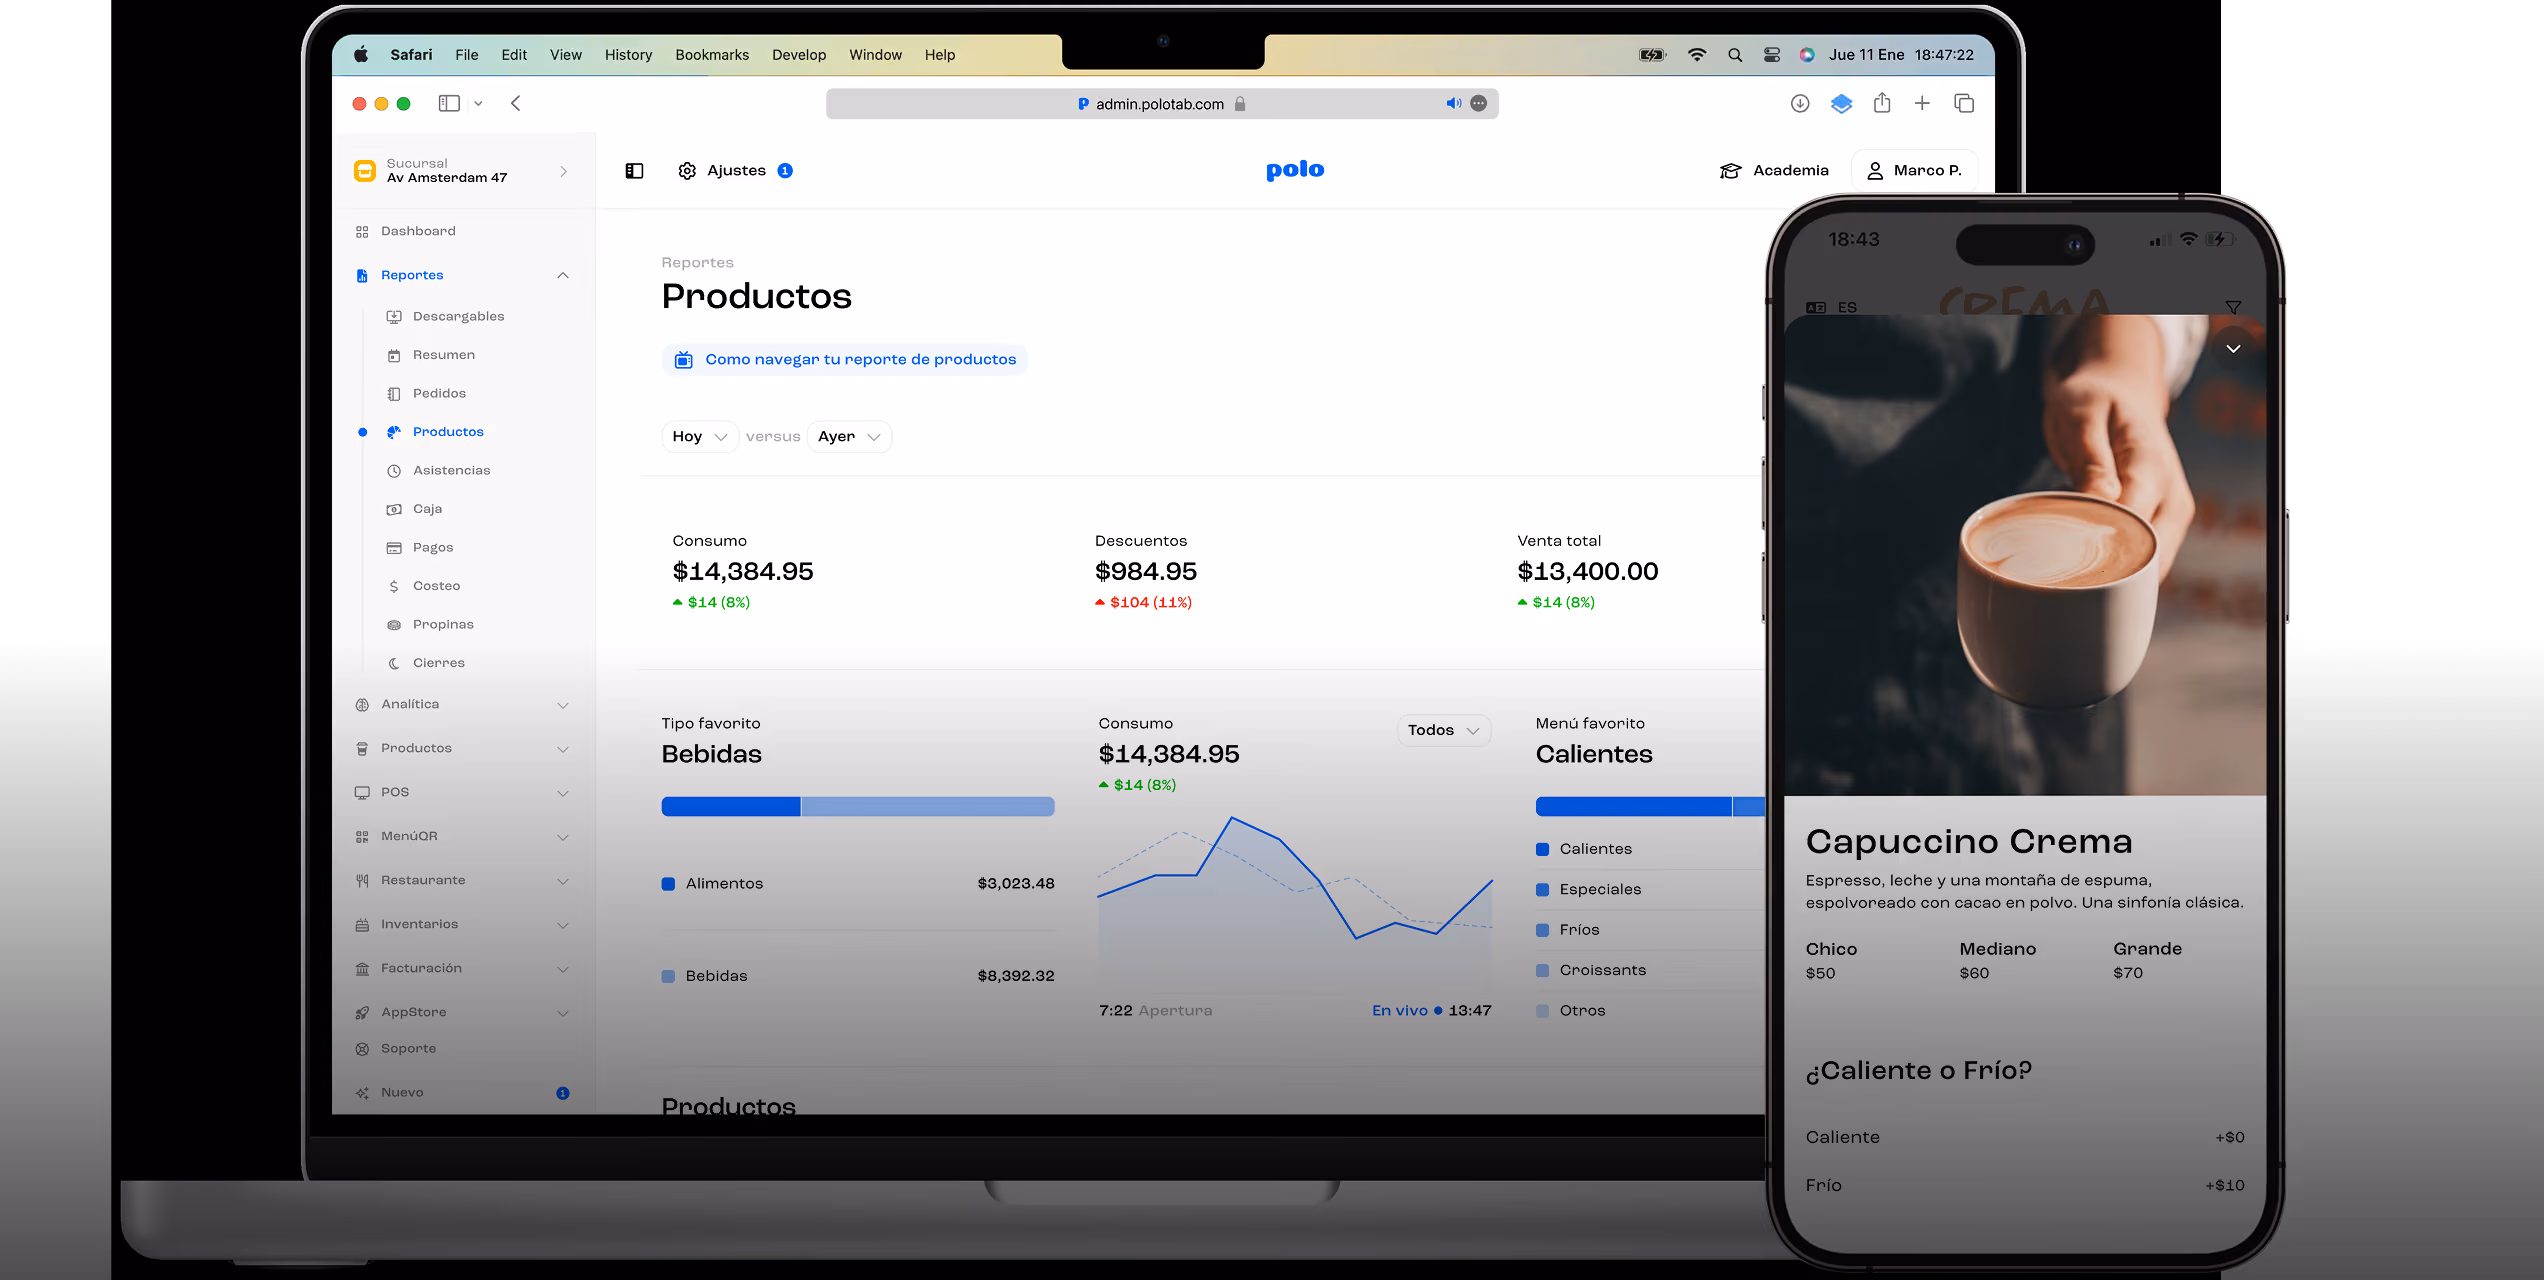Click the address bar admin.polotab.com
The height and width of the screenshot is (1280, 2544).
point(1161,103)
